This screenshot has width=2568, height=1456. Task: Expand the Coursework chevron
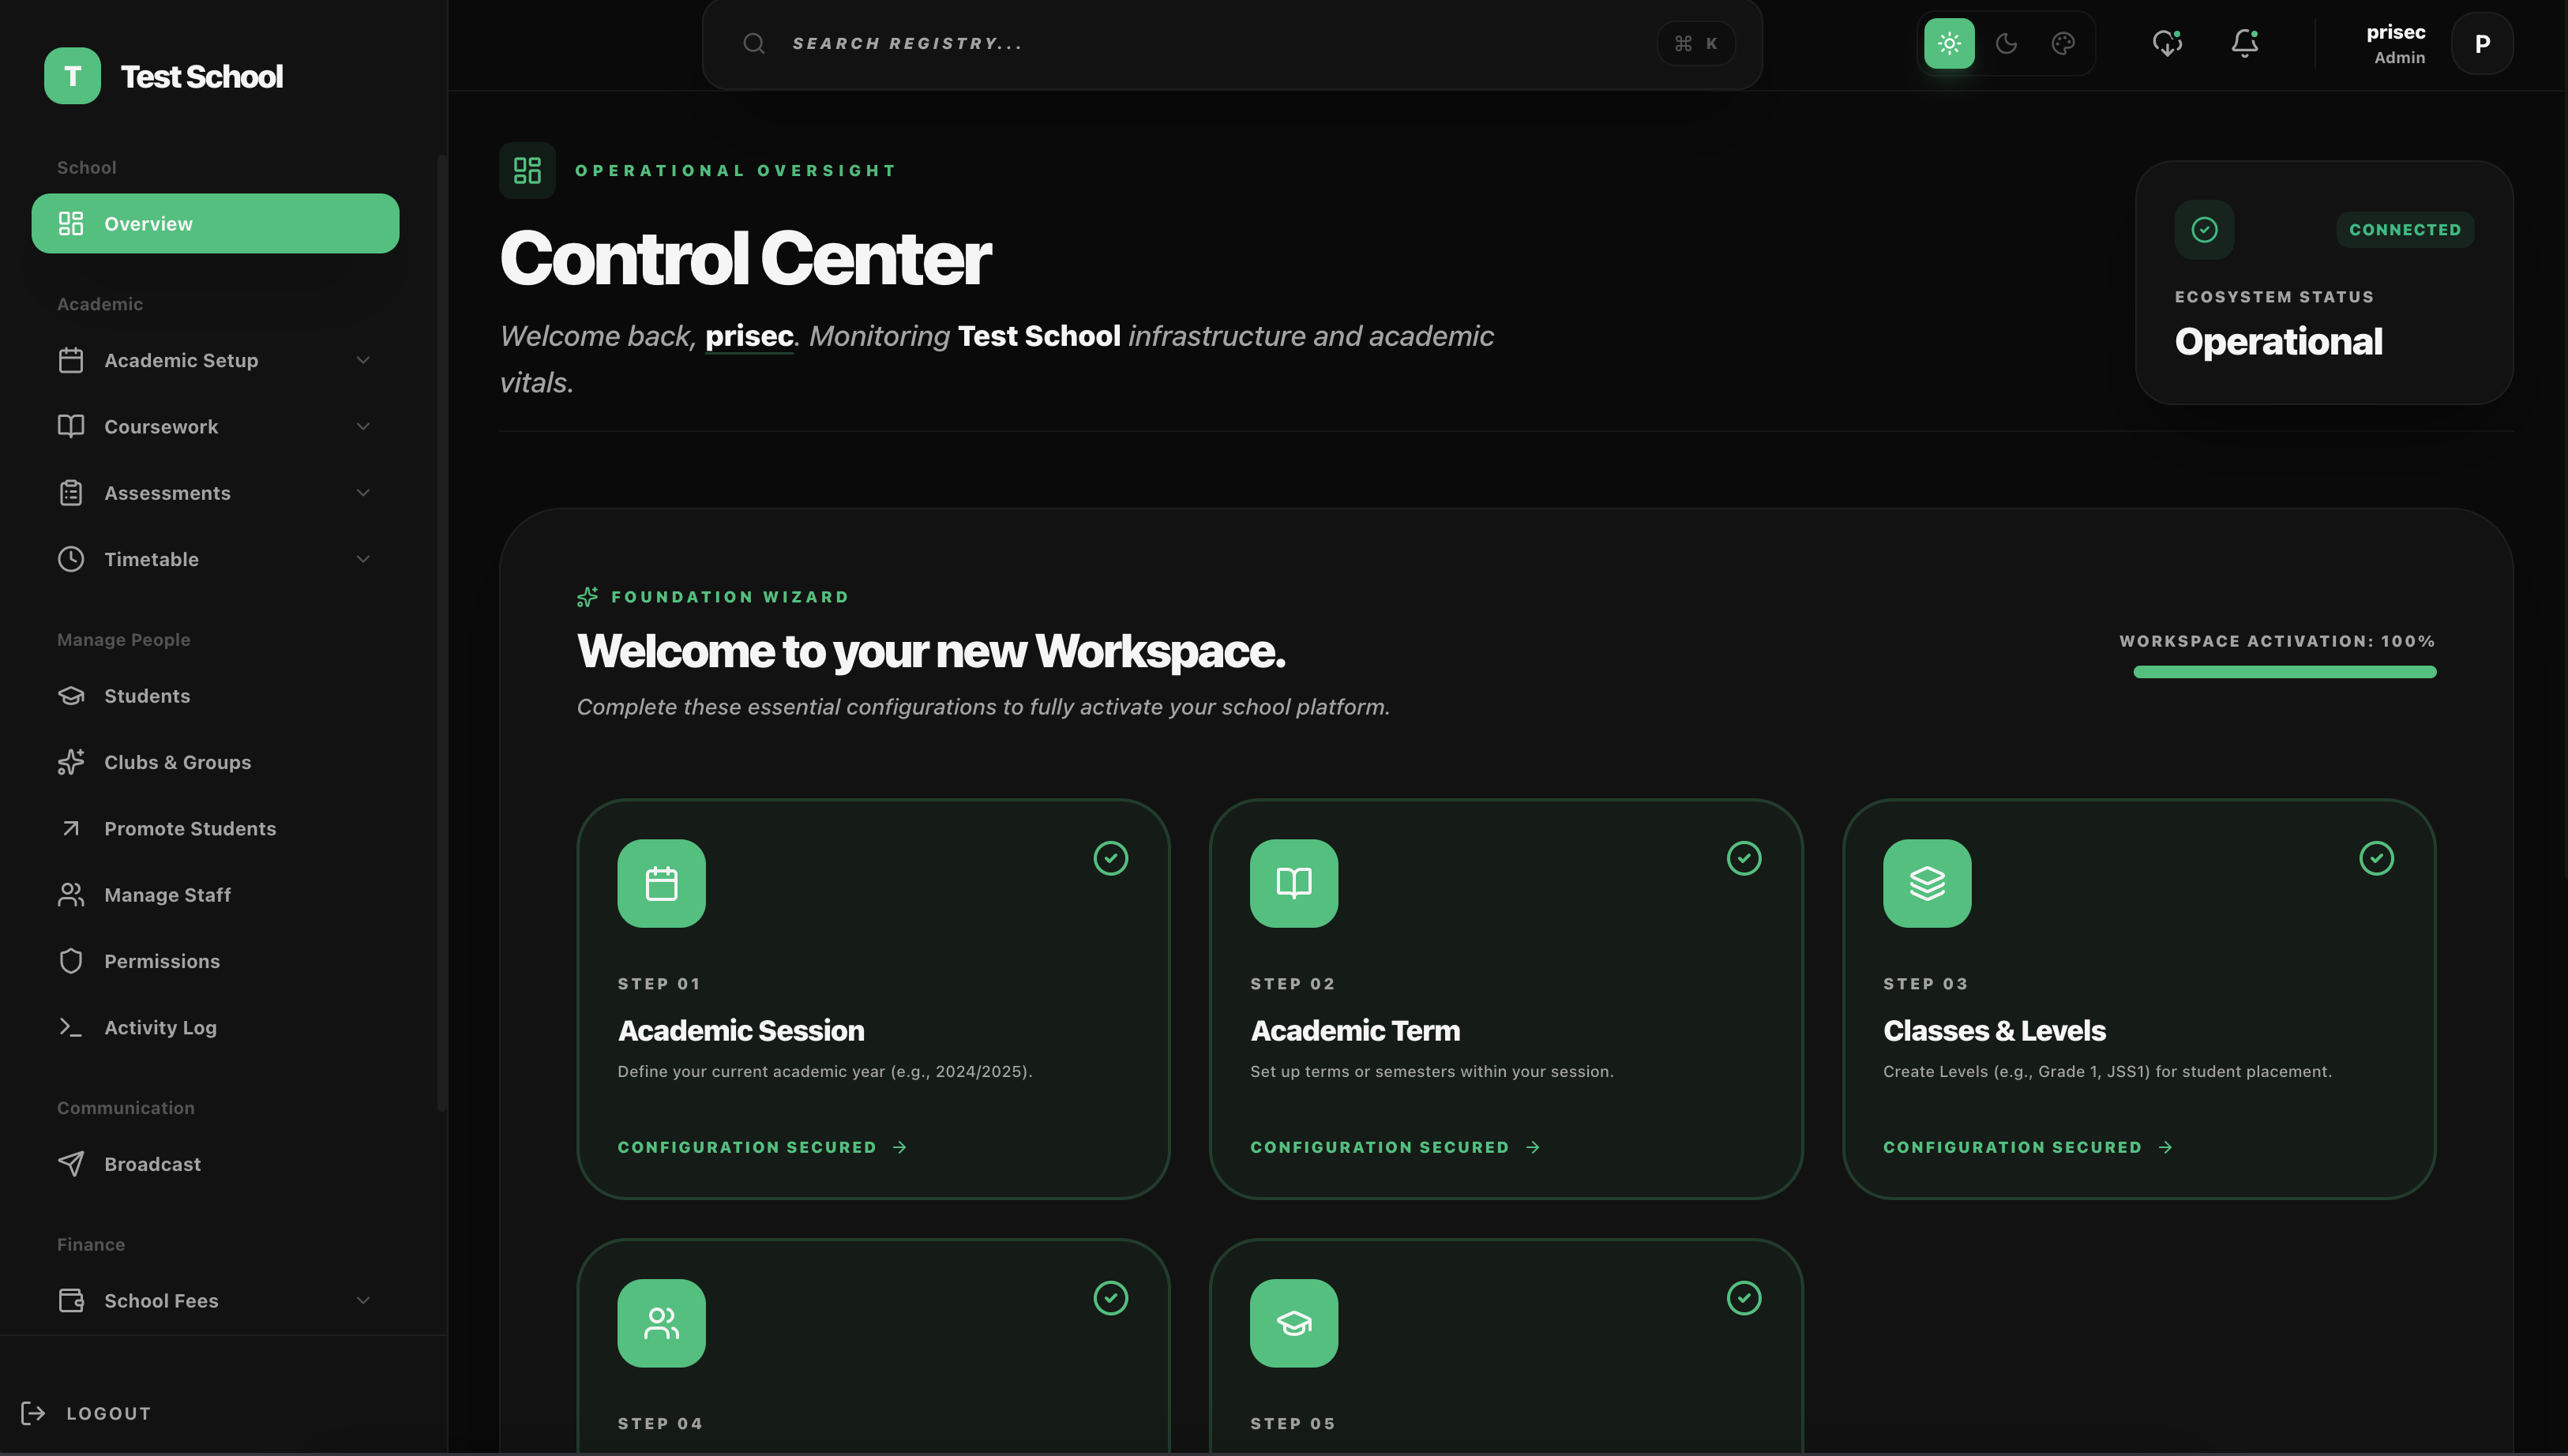pyautogui.click(x=363, y=426)
